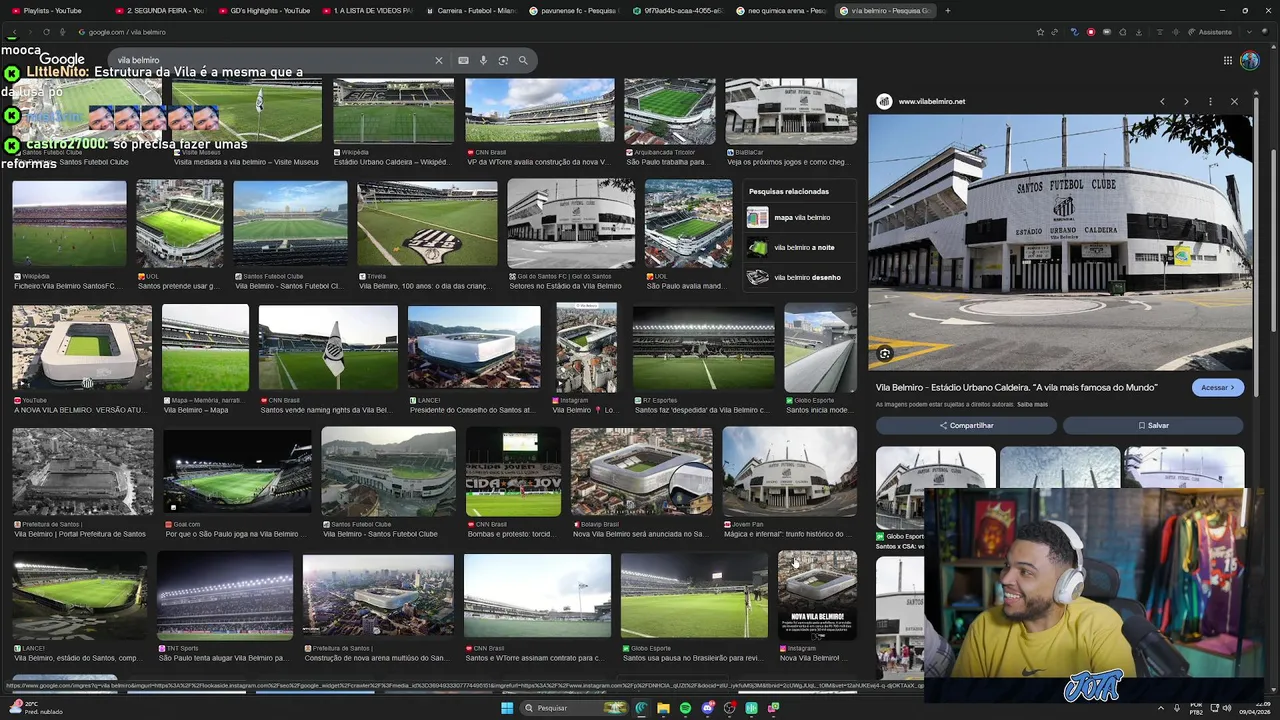Select related search 'vila belmiro desenho'
The height and width of the screenshot is (720, 1280).
[x=801, y=277]
